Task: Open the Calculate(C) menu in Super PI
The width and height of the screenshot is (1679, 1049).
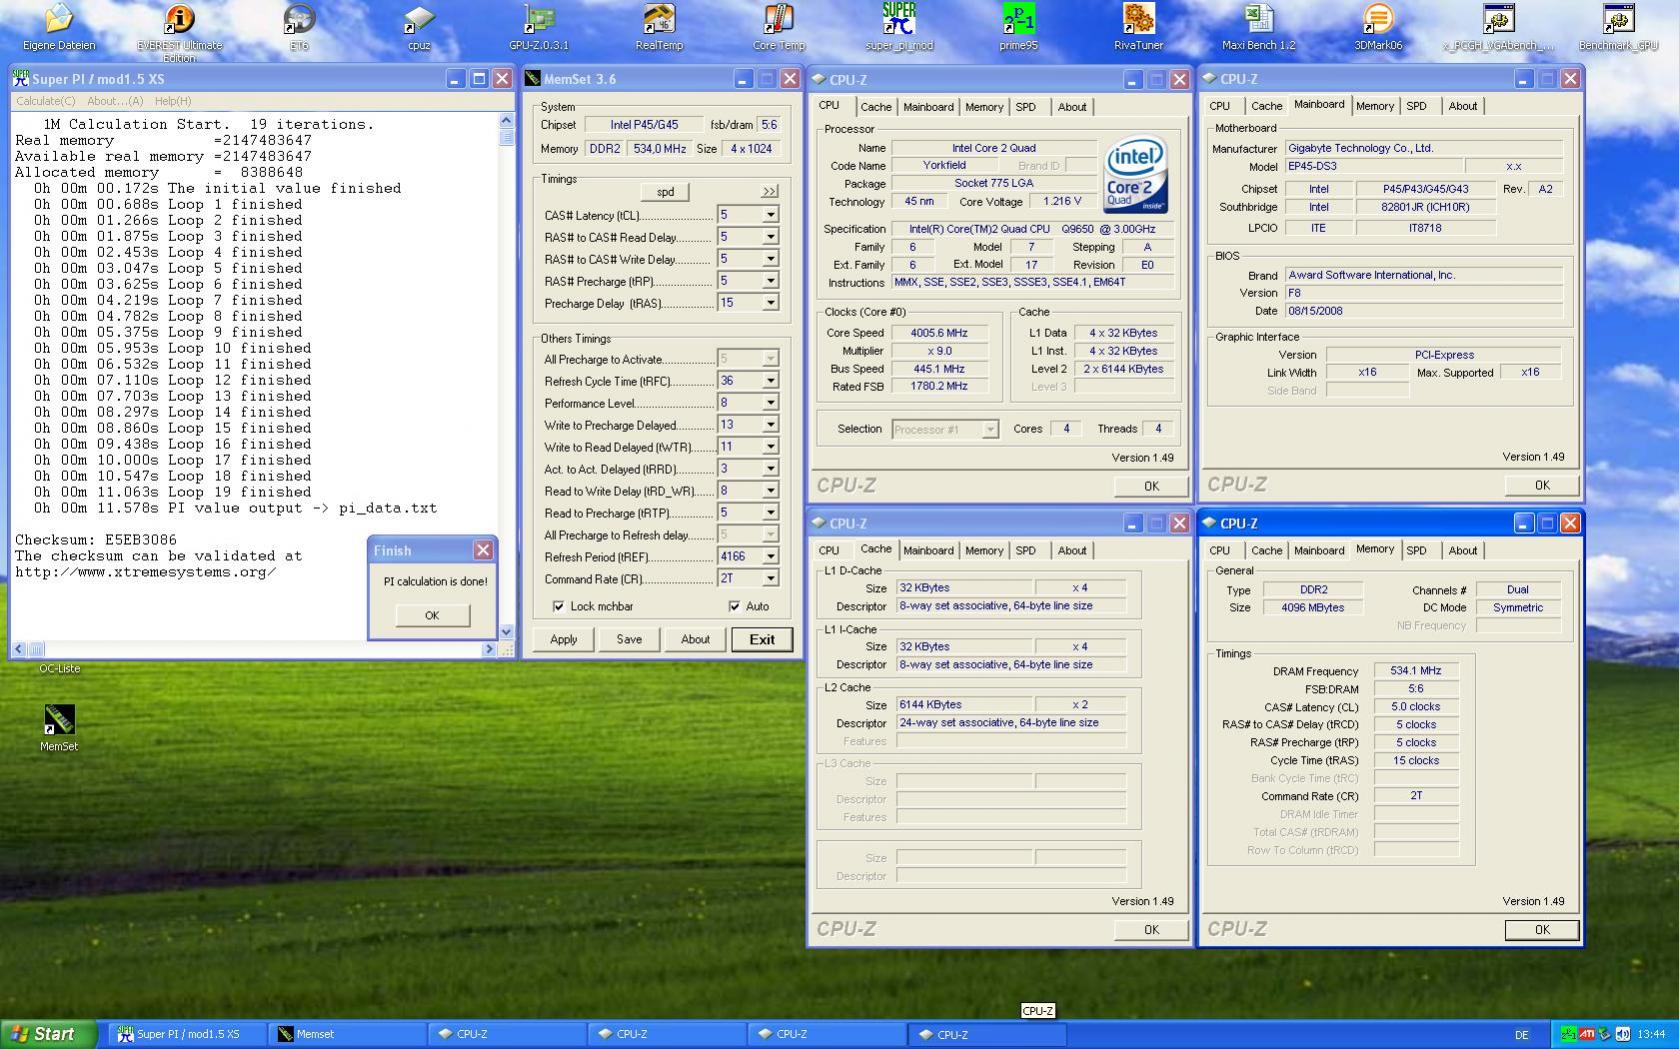Action: [45, 101]
